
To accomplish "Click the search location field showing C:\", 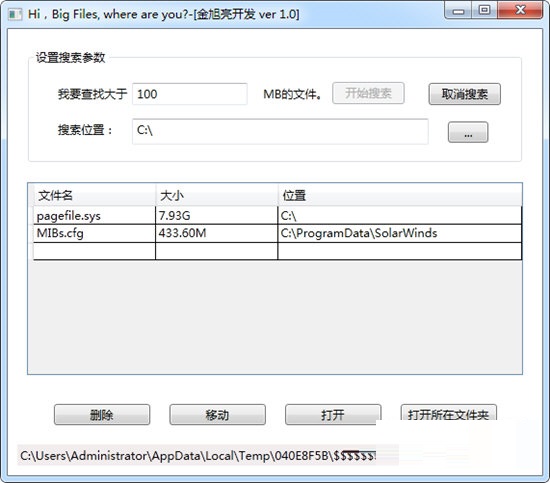I will coord(280,131).
